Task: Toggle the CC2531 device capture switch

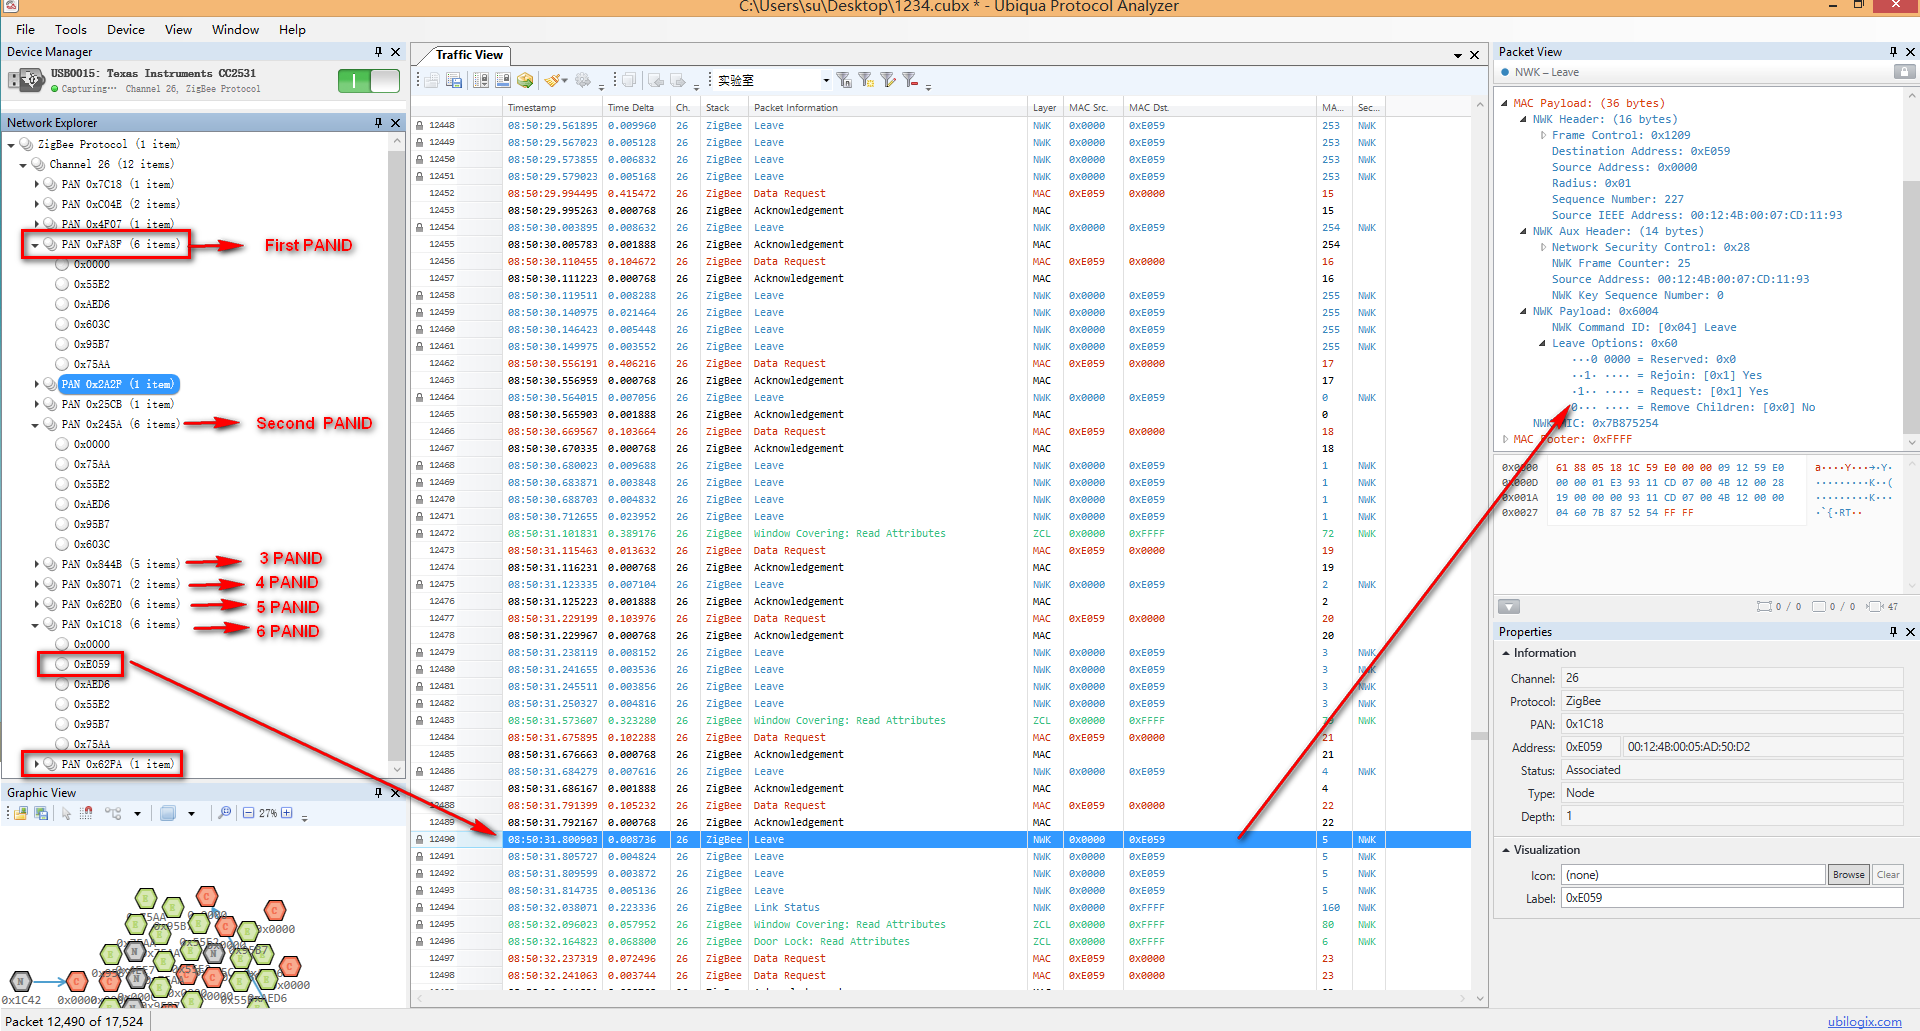Action: [x=369, y=81]
